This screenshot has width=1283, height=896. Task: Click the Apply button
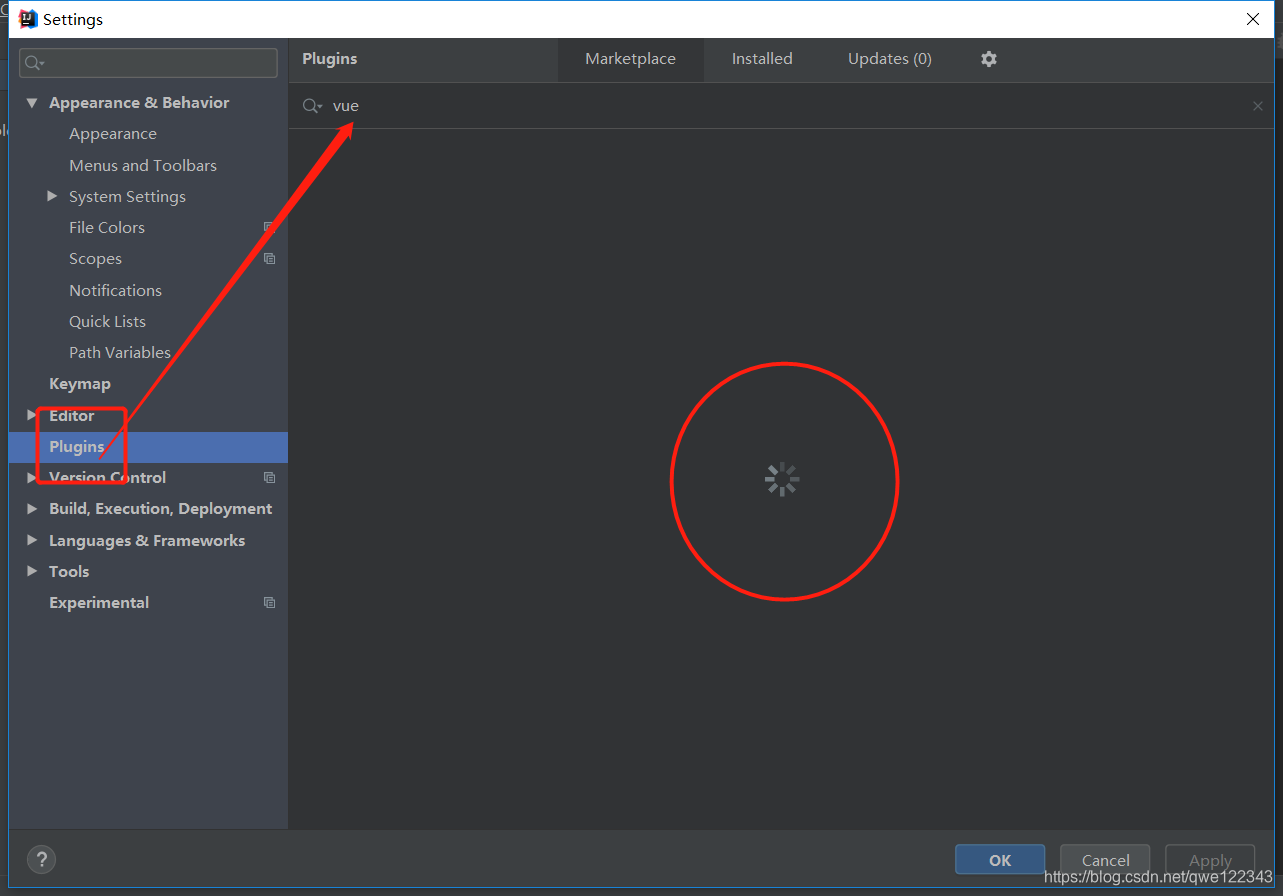point(1210,860)
